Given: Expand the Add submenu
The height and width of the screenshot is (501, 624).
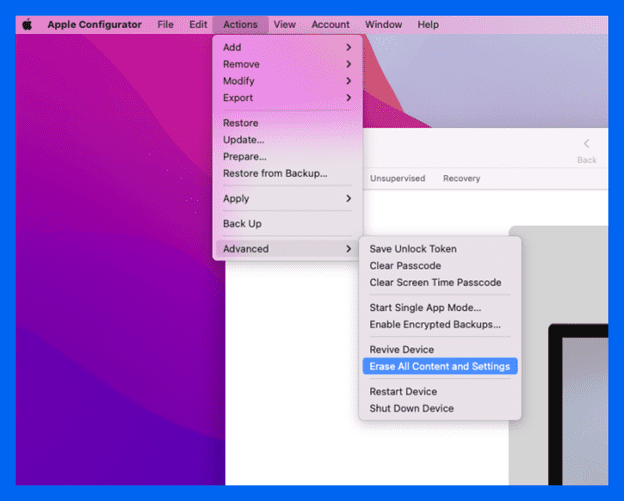Looking at the screenshot, I should 287,47.
